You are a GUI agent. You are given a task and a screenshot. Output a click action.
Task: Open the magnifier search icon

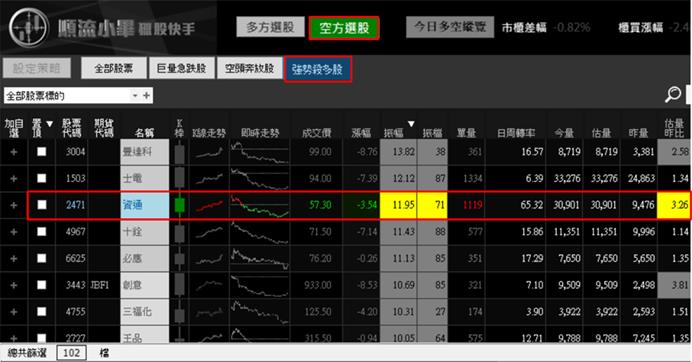(673, 94)
